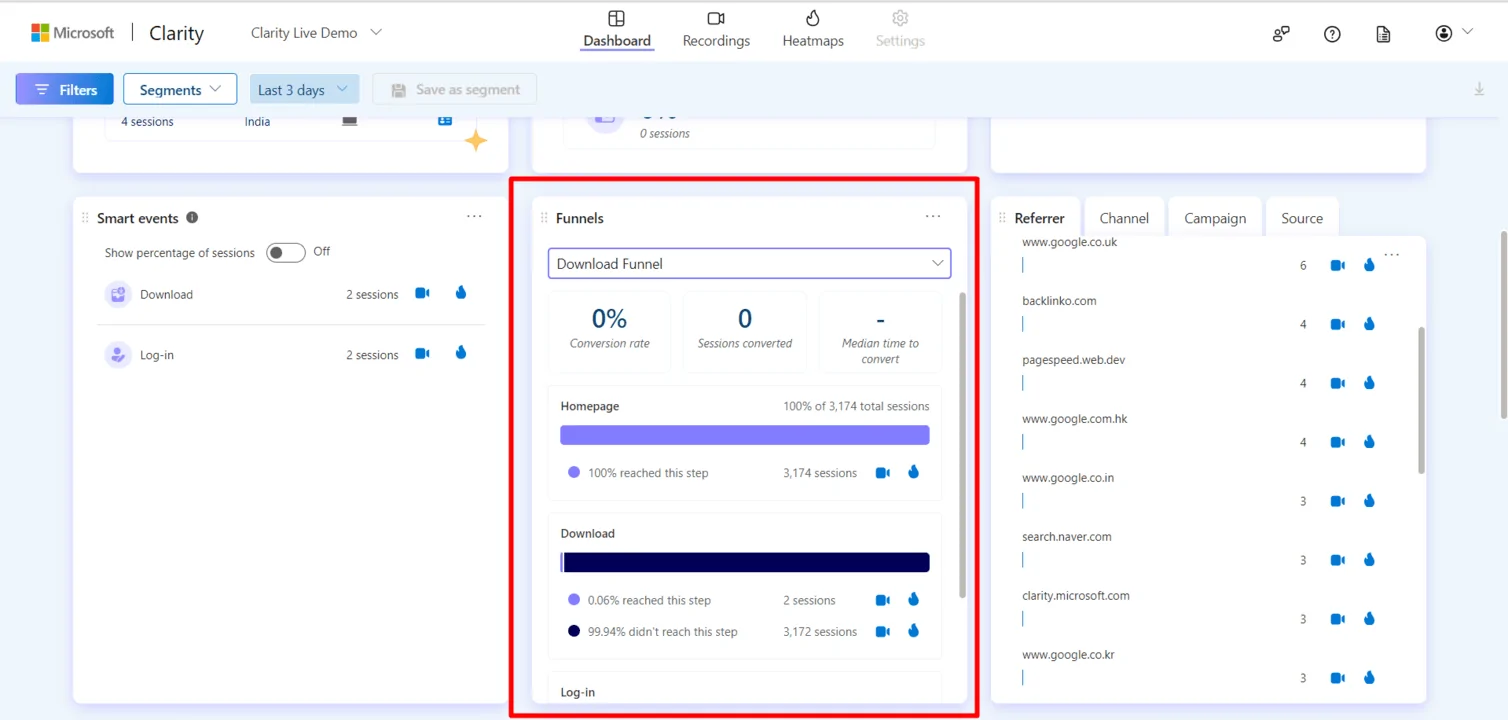Open heatmap for 0.06% reached step
The height and width of the screenshot is (720, 1508).
[x=913, y=600]
